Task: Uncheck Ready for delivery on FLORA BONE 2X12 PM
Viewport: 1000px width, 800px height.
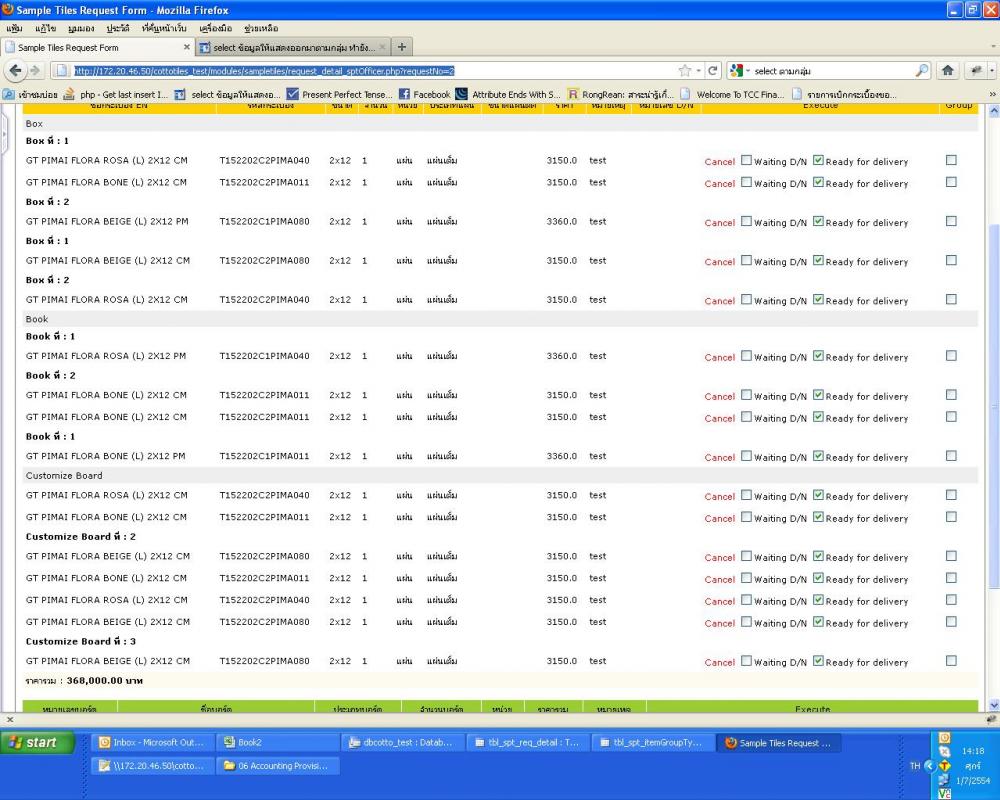Action: (818, 456)
